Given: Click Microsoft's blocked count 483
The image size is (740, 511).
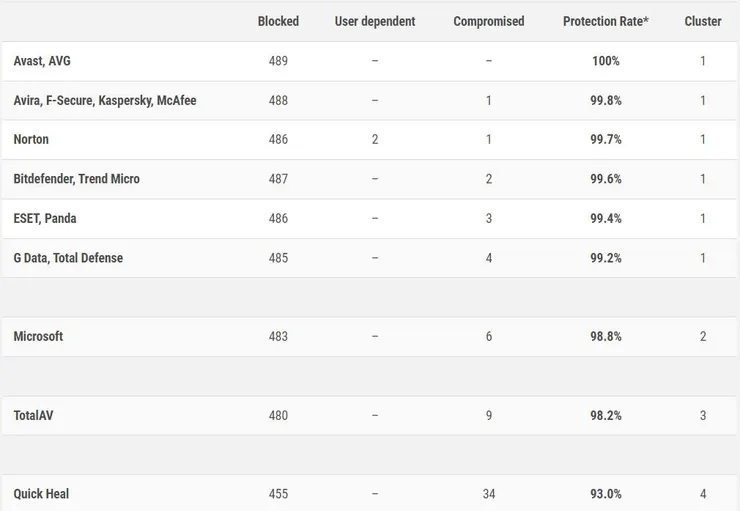Looking at the screenshot, I should tap(278, 336).
